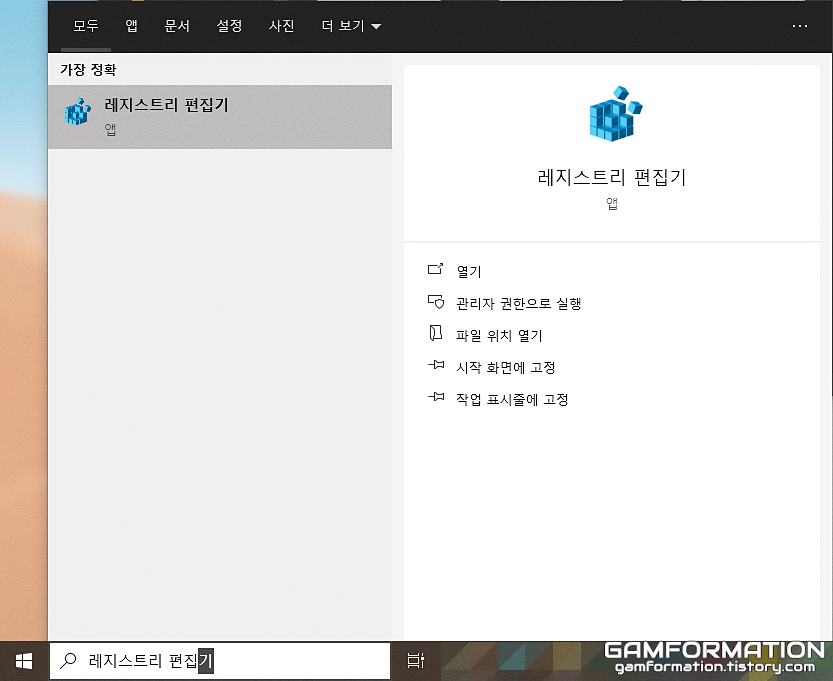This screenshot has height=681, width=833.
Task: Open Task View on the taskbar
Action: [x=415, y=660]
